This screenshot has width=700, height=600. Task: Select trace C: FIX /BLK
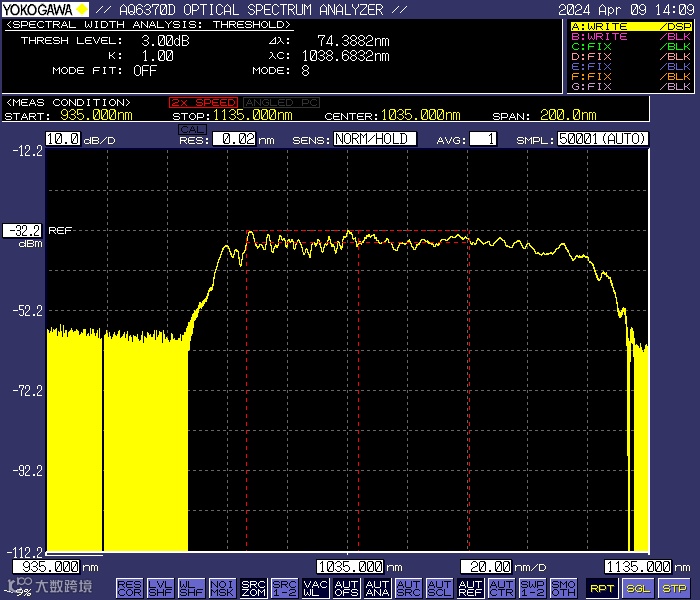[x=630, y=46]
